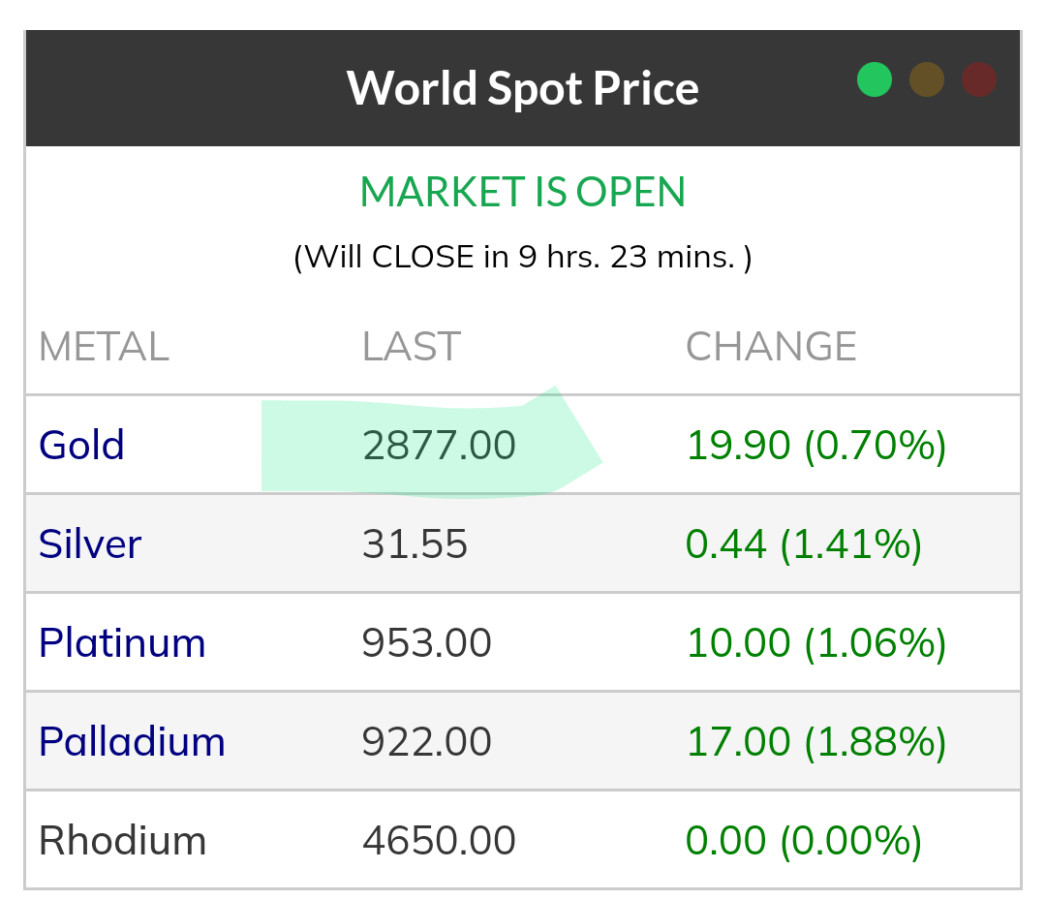Screen dimensions: 1046x900
Task: Click the red status dot
Action: coord(979,80)
